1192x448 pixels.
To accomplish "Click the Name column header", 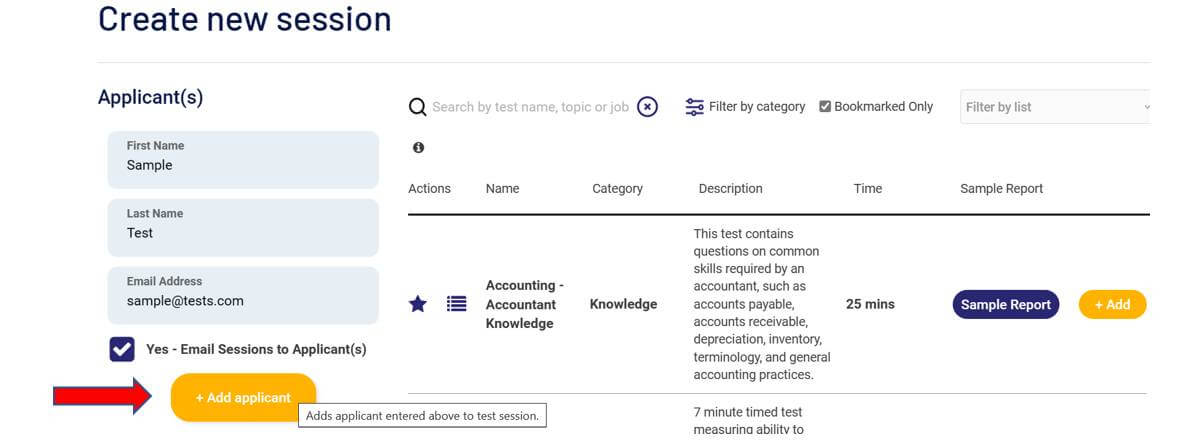I will click(x=502, y=189).
